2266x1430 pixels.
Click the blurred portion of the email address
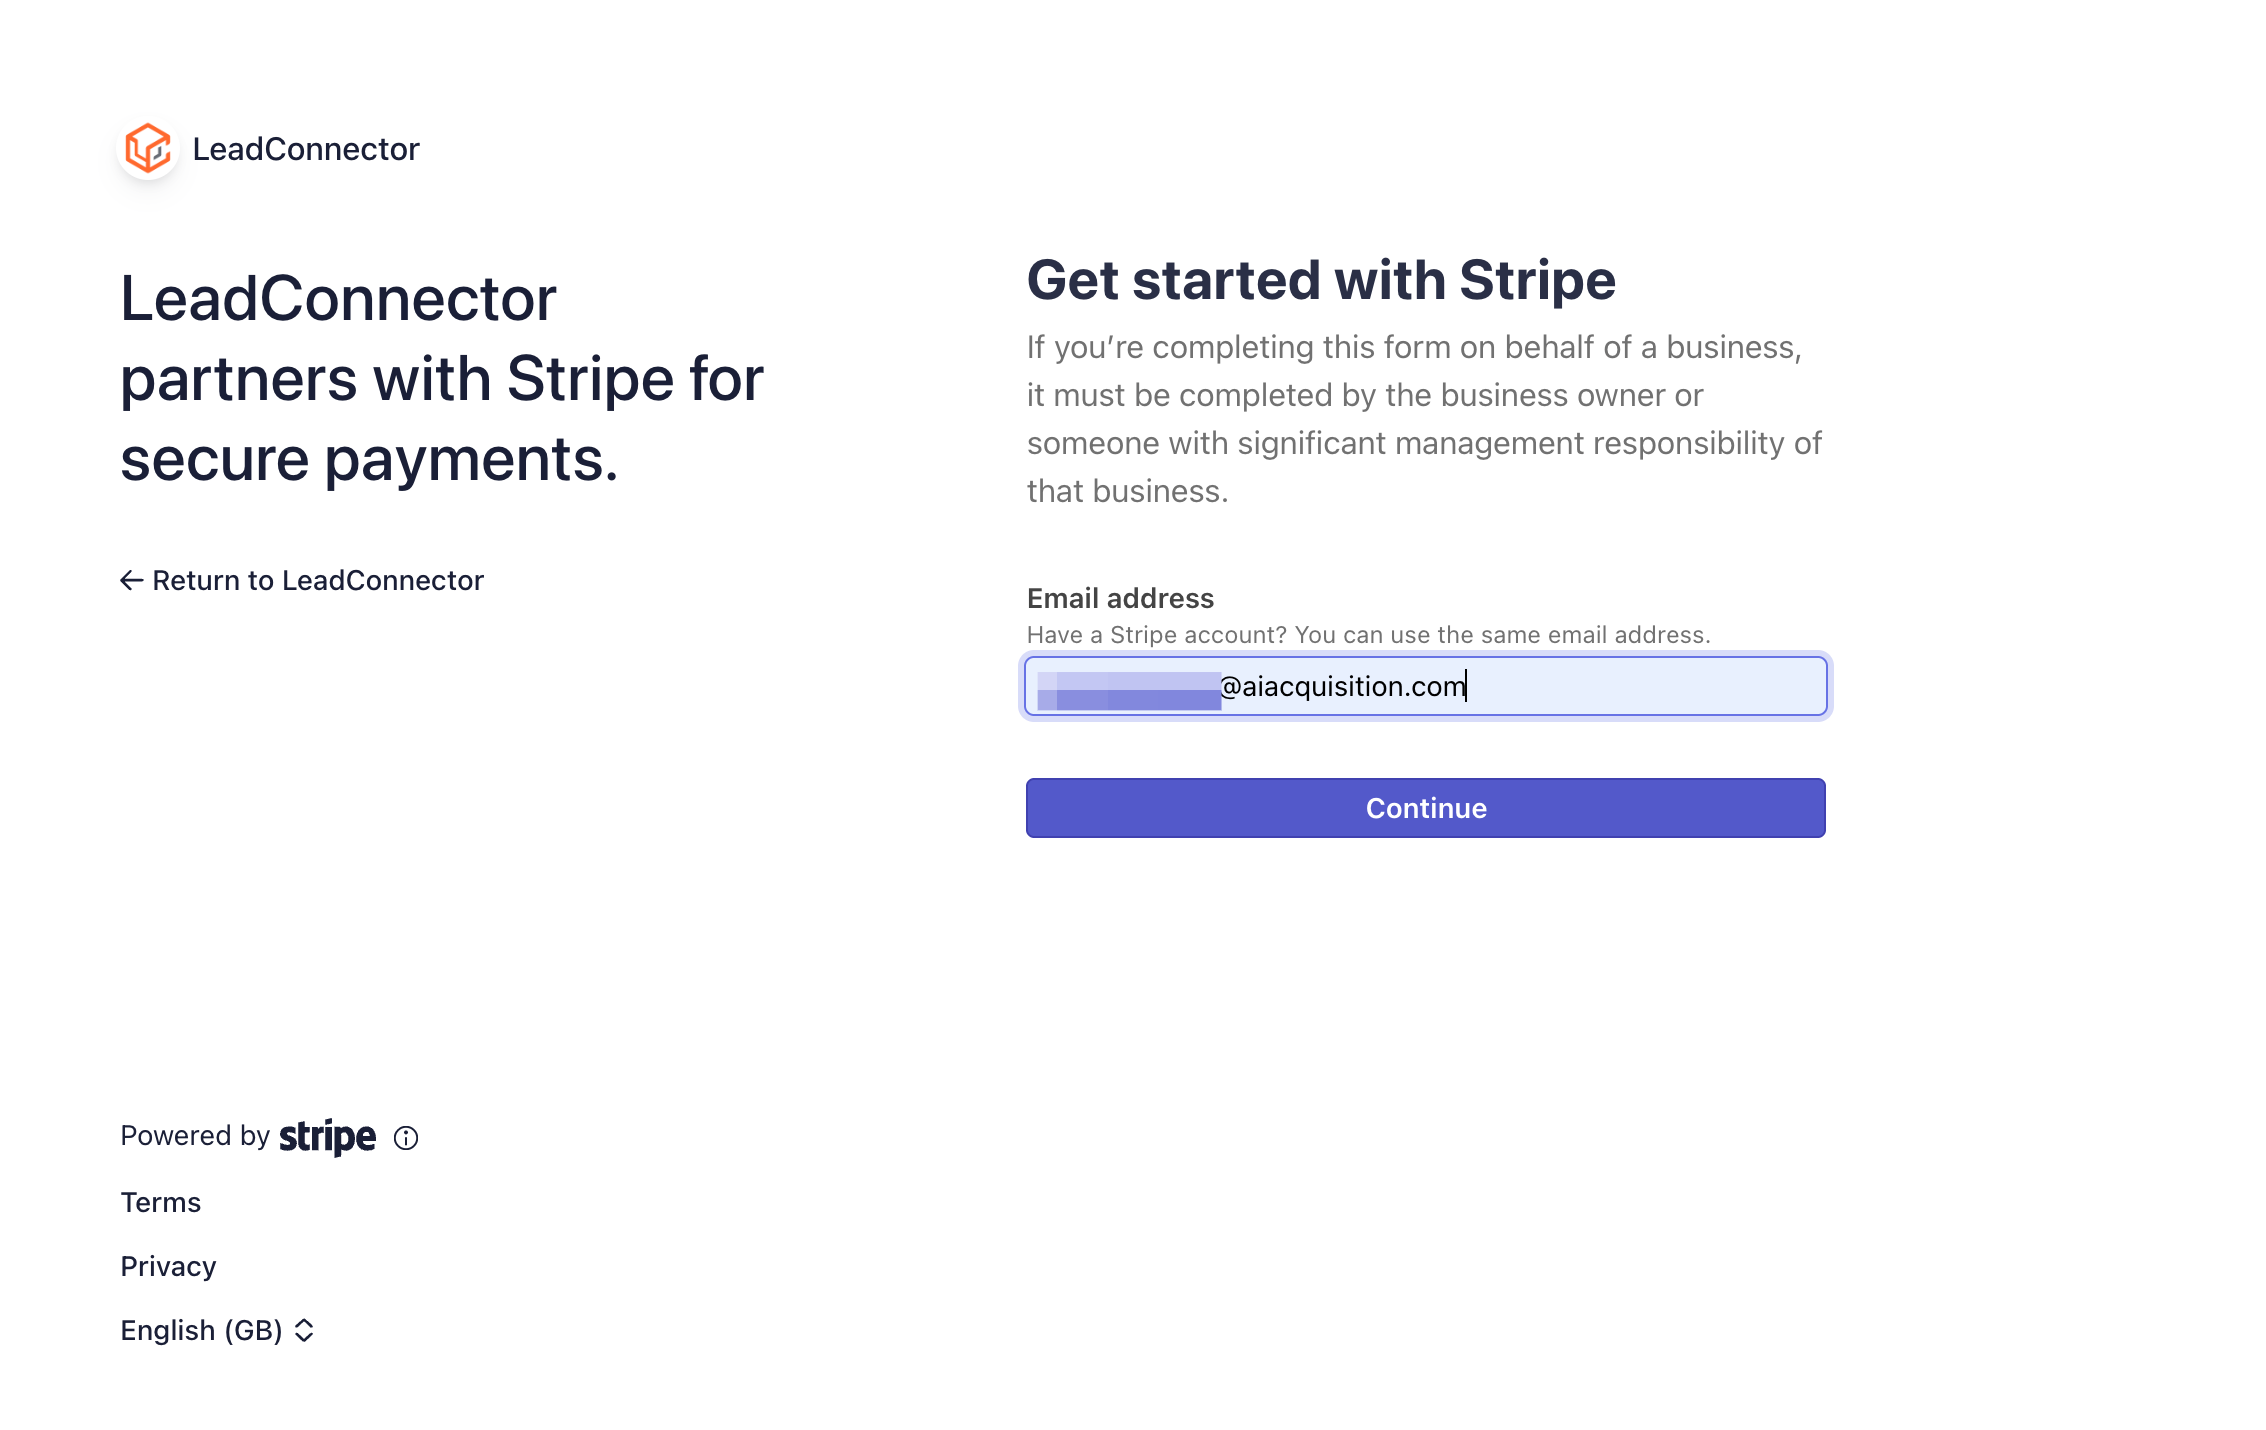tap(1129, 690)
